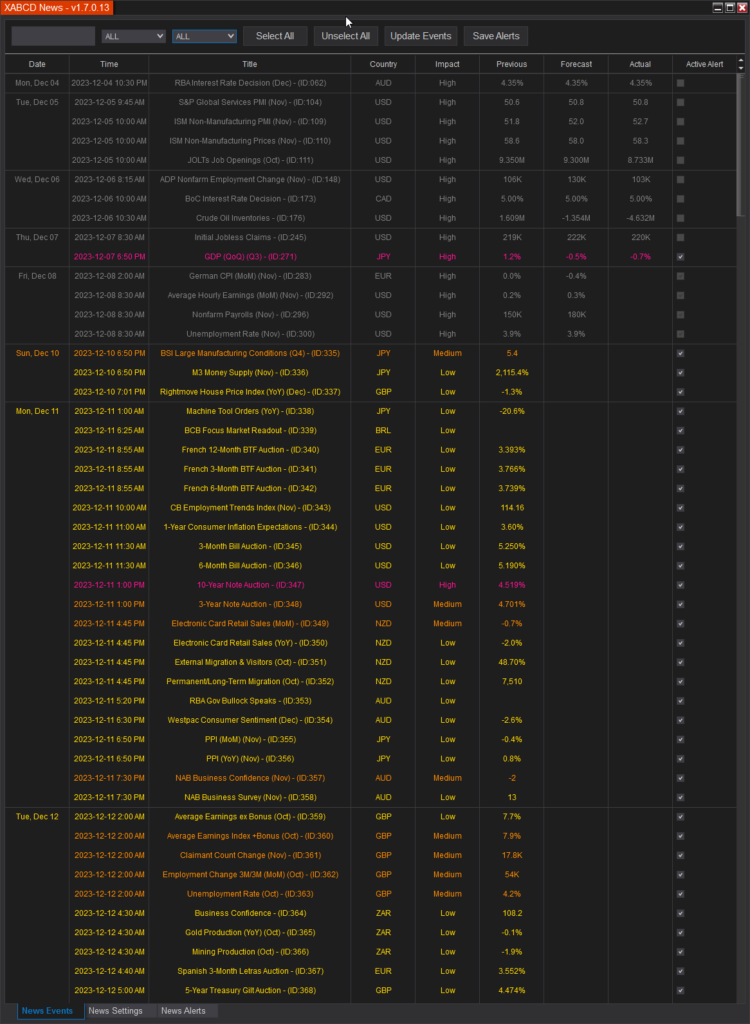
Task: Click the 48.70% previous value
Action: pyautogui.click(x=512, y=662)
